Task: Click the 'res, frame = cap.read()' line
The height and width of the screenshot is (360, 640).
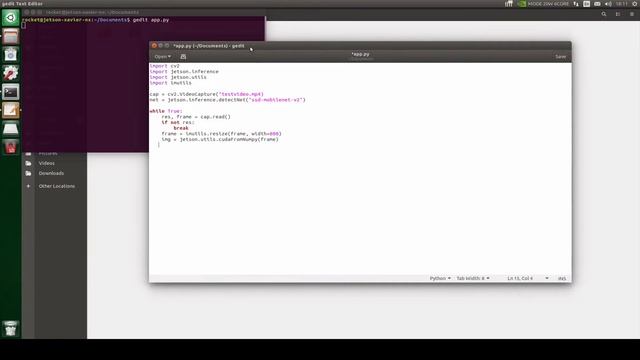Action: 196,117
